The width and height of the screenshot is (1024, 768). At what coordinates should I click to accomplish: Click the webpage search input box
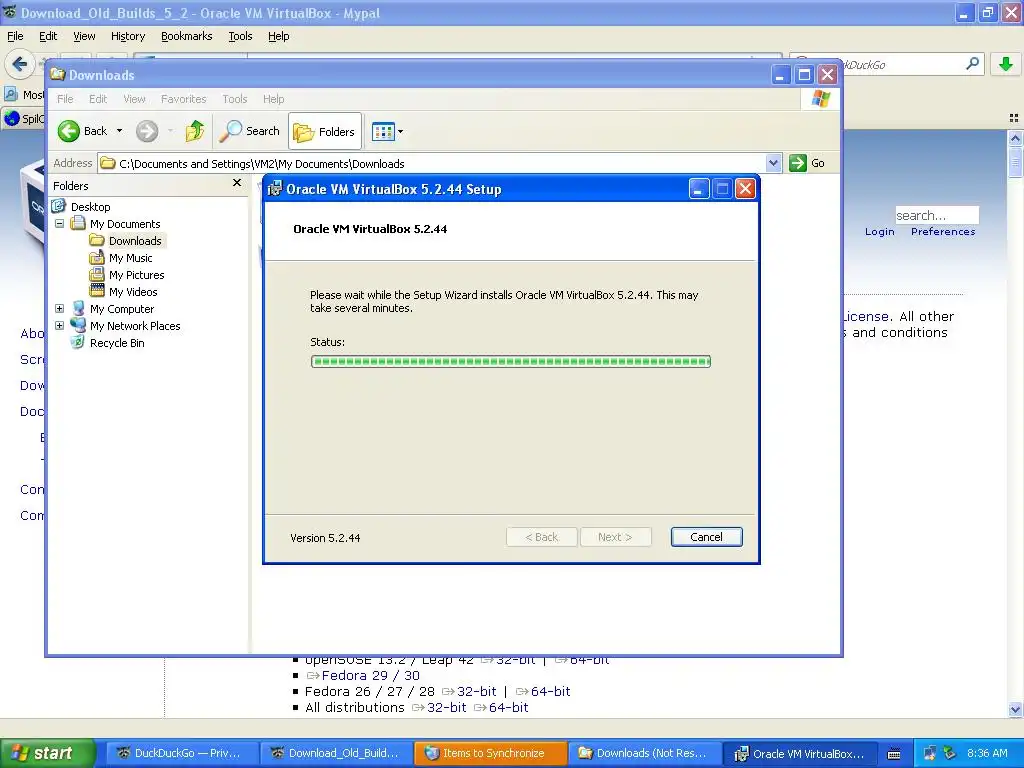click(x=937, y=215)
